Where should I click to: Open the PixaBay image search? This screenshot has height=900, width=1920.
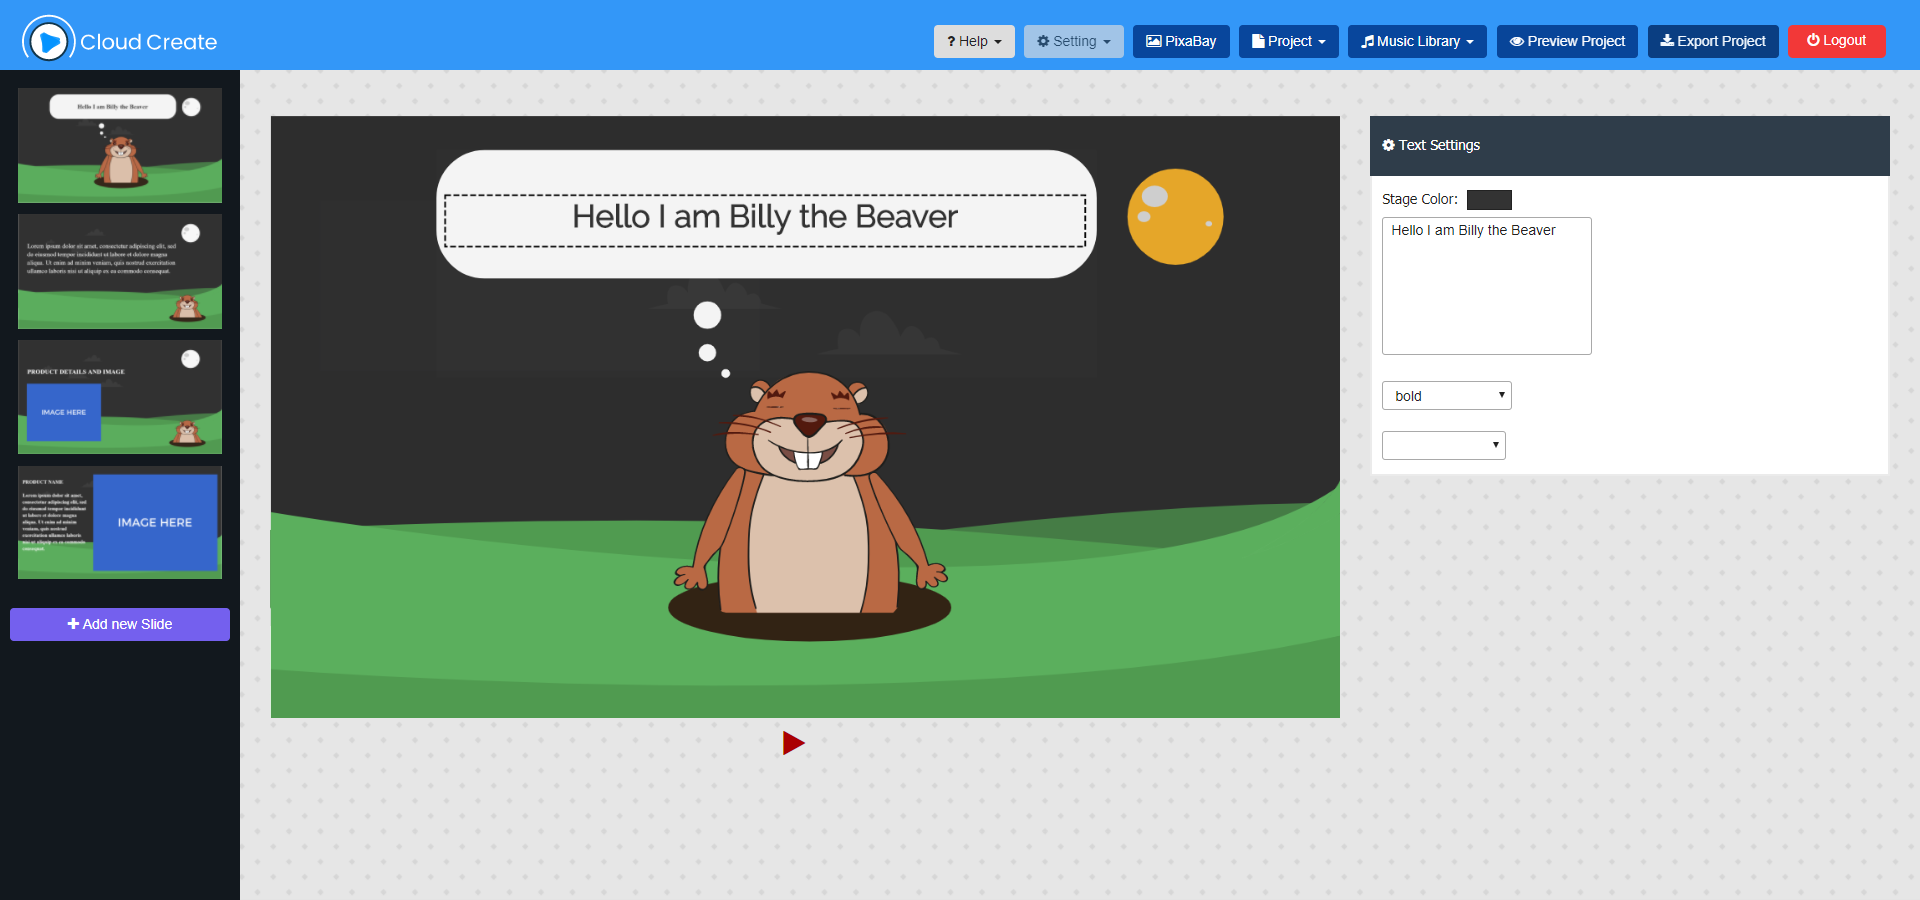click(x=1181, y=41)
